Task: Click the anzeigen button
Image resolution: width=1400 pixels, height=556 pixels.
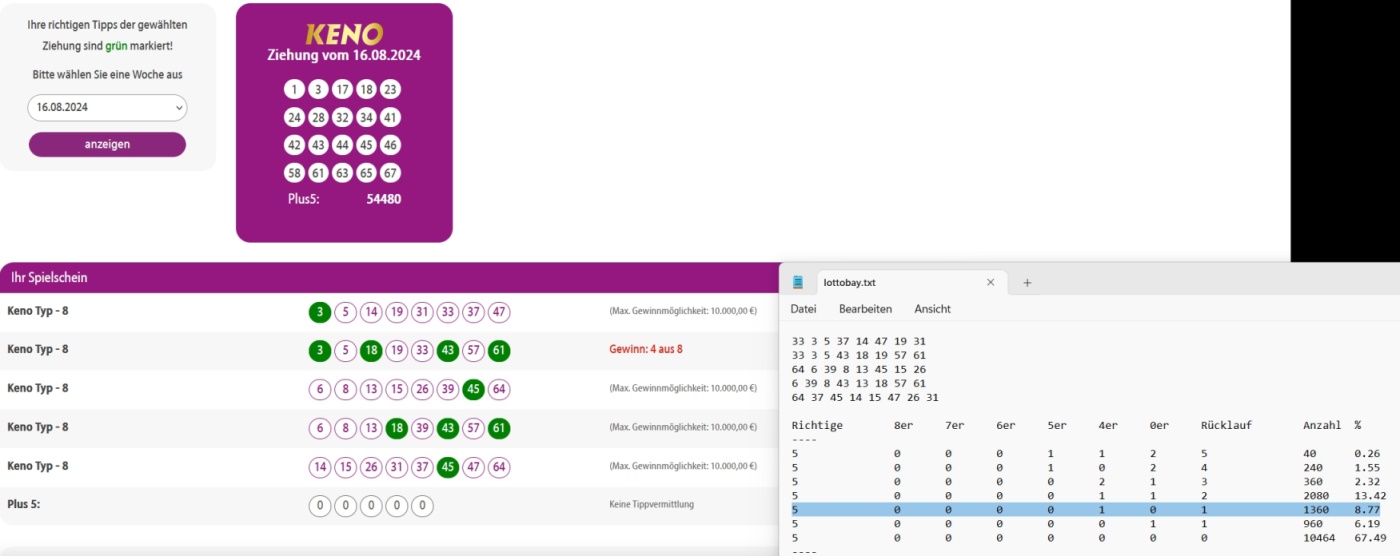Action: click(x=107, y=144)
